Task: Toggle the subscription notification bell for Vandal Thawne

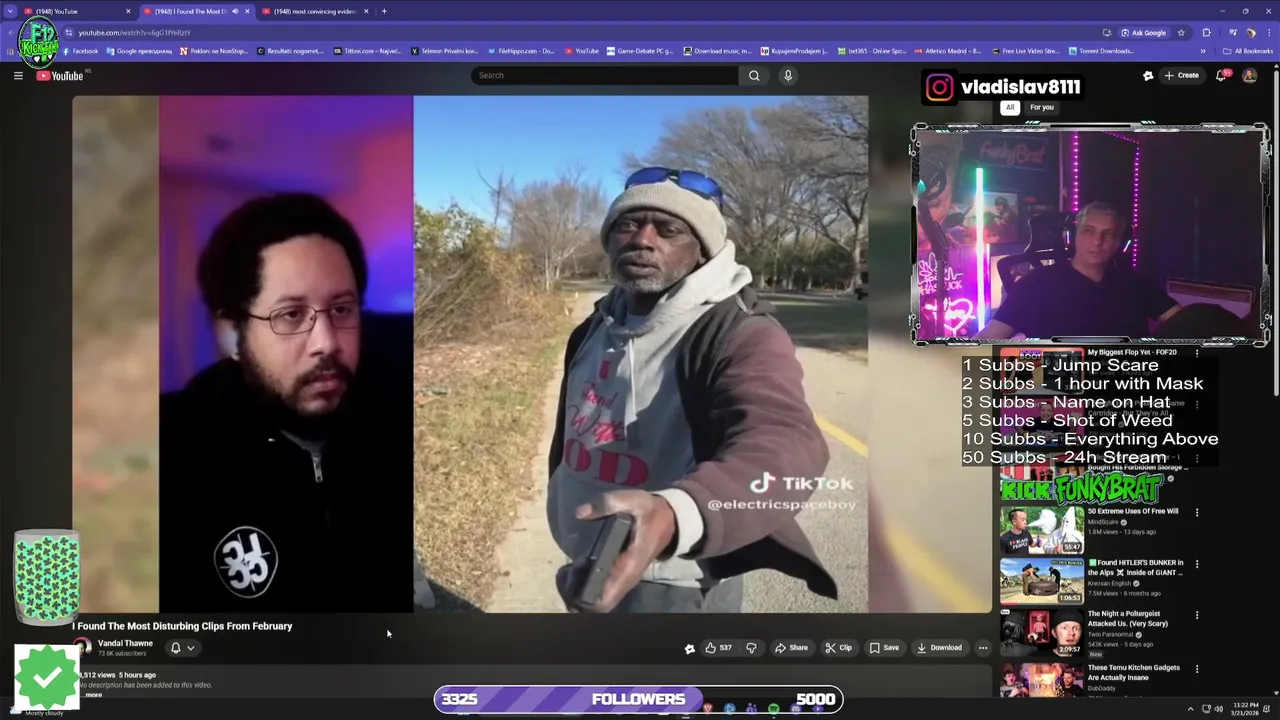Action: 175,648
